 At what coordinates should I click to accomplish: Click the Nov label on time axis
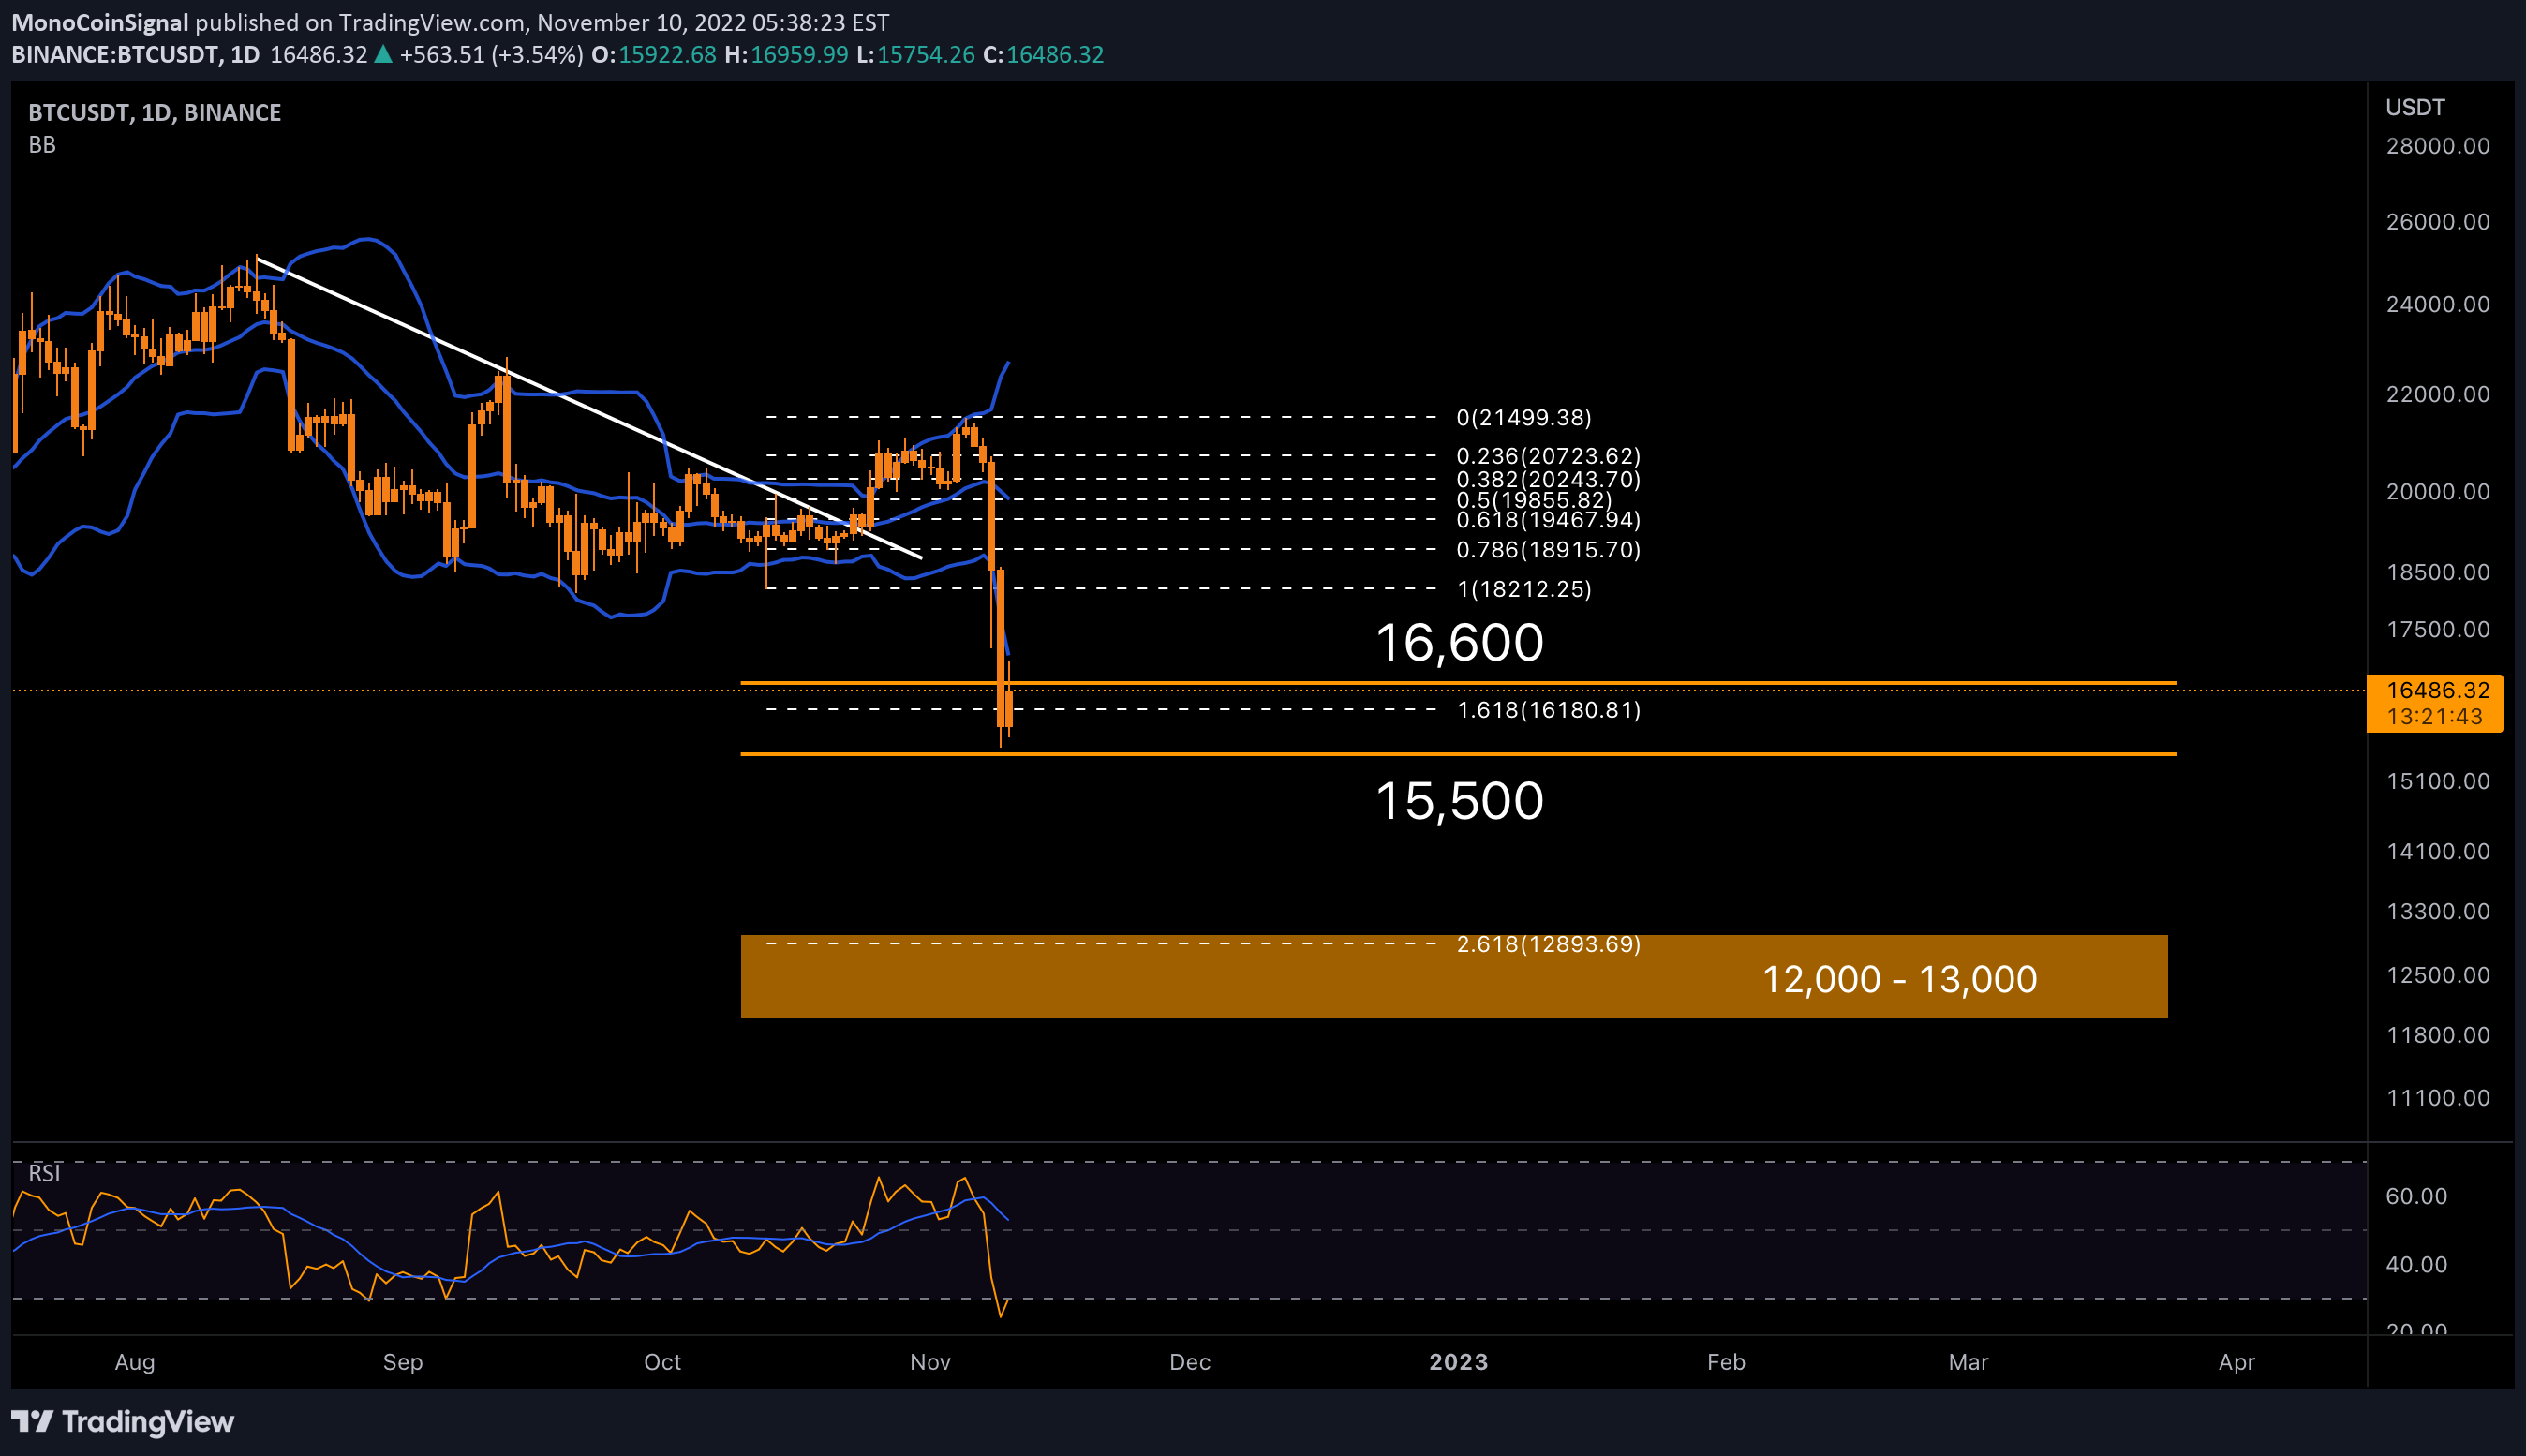click(930, 1362)
